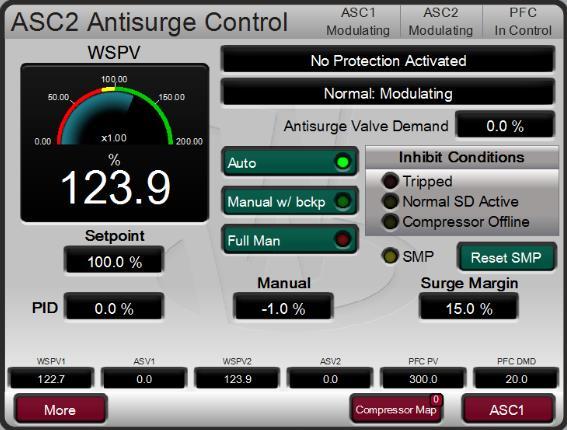Click the PFC PV value 300.0
This screenshot has height=430, width=567.
pos(423,379)
